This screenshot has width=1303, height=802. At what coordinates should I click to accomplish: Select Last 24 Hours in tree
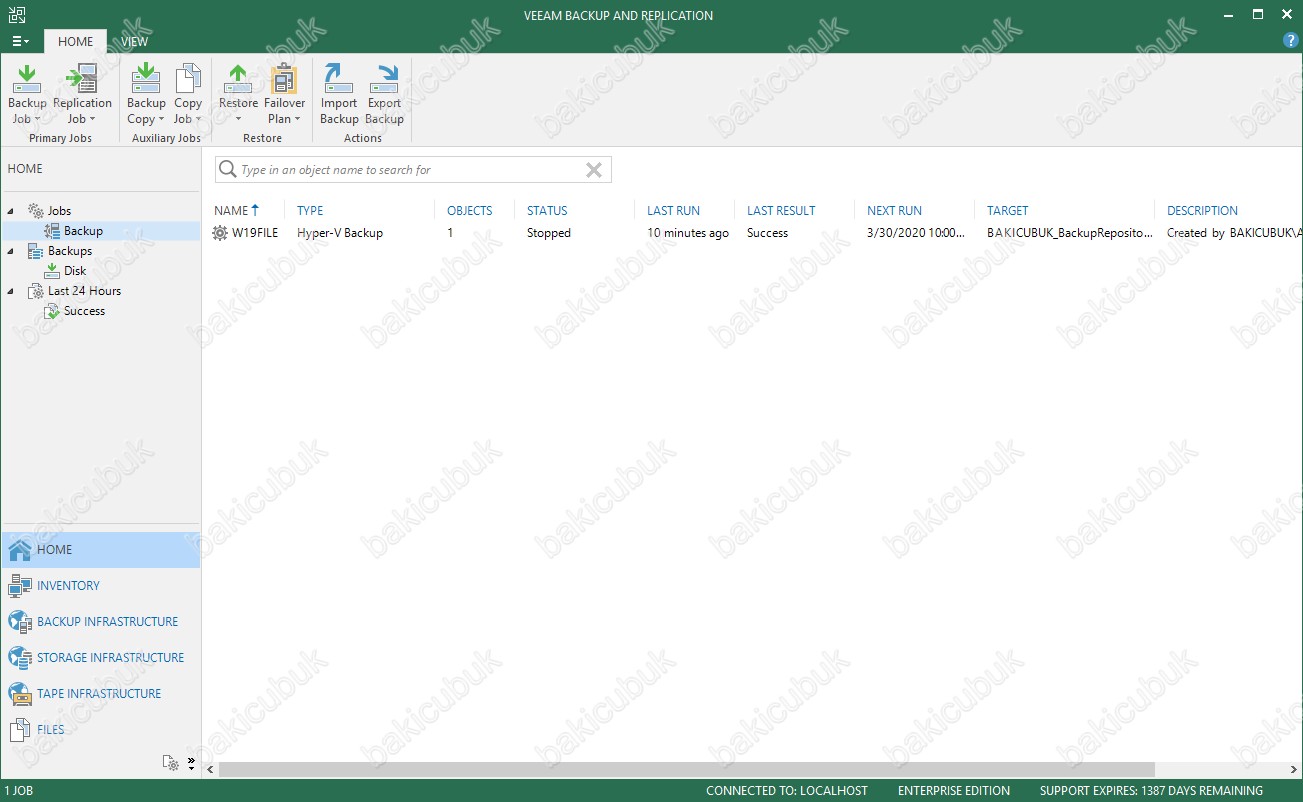click(x=84, y=291)
